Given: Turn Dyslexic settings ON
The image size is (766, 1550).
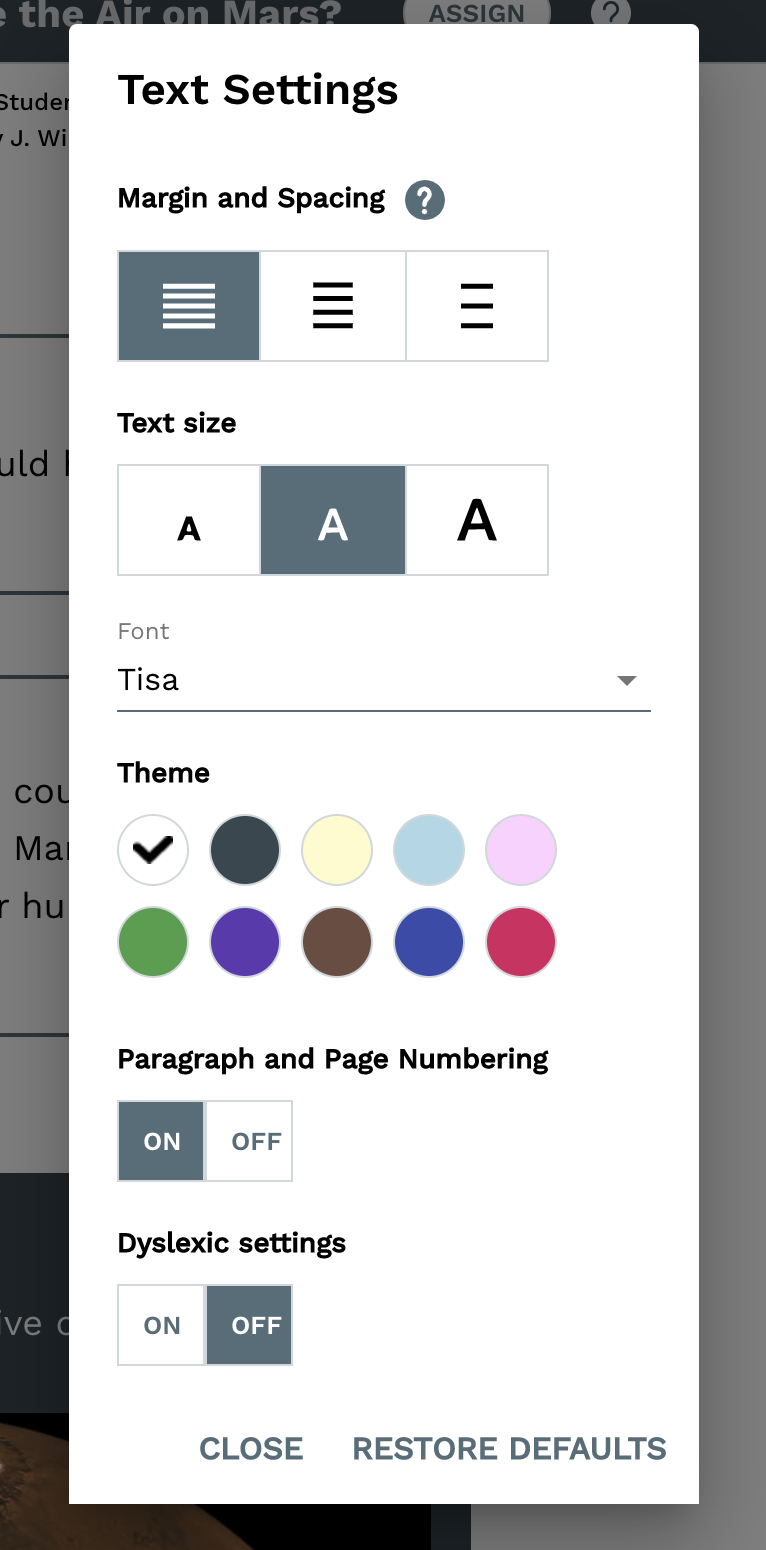Looking at the screenshot, I should pos(162,1325).
